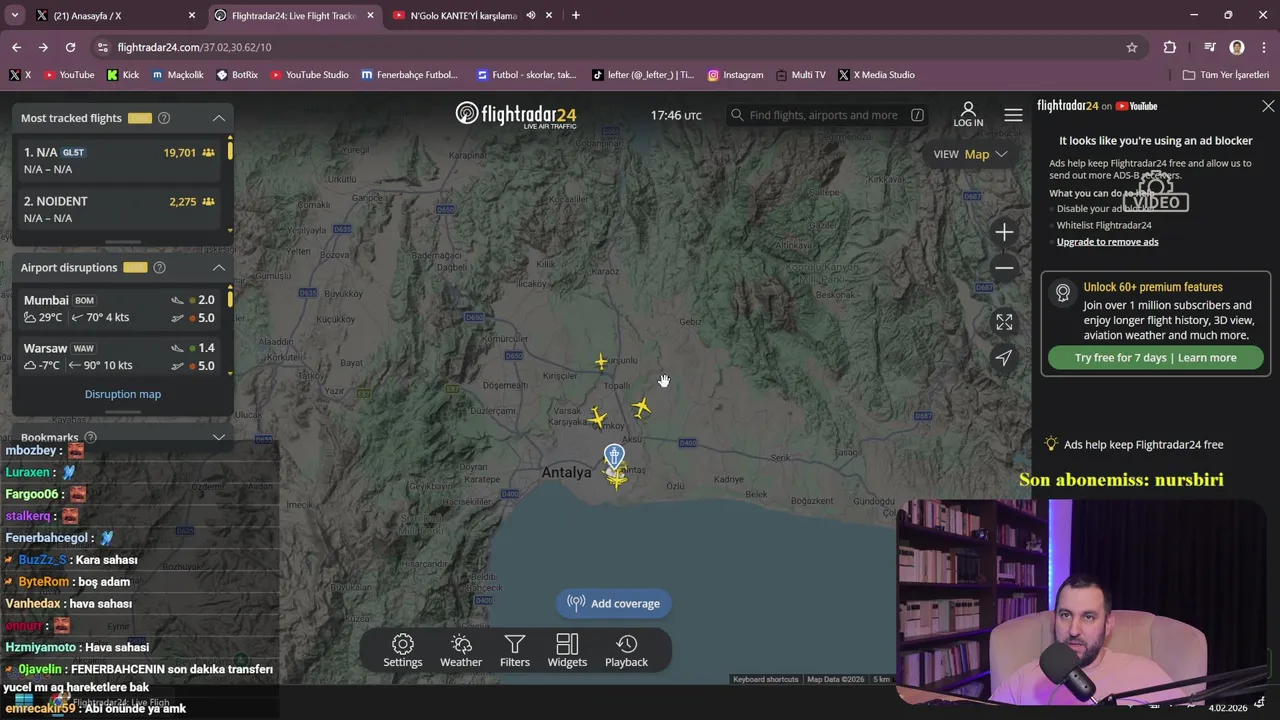The image size is (1280, 720).
Task: Click the Antalya airport pin marker
Action: coord(614,457)
